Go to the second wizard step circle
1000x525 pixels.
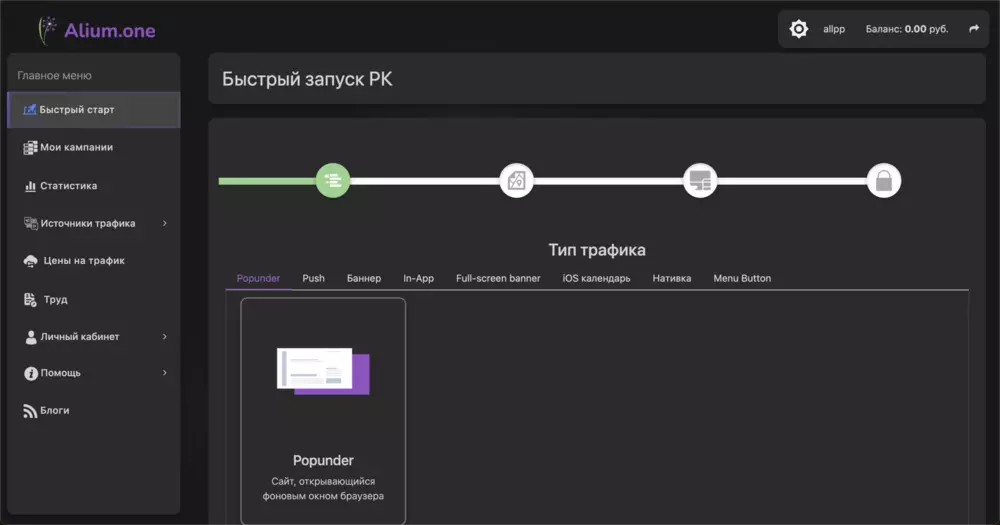click(516, 181)
